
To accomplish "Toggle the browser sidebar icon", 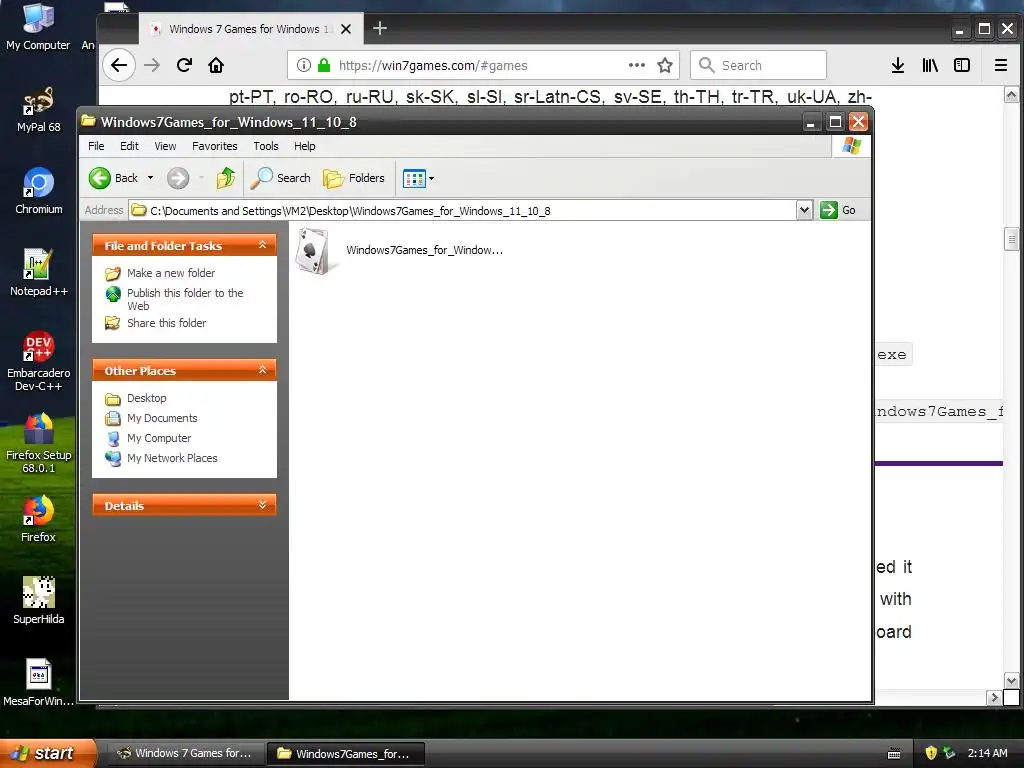I will click(962, 65).
